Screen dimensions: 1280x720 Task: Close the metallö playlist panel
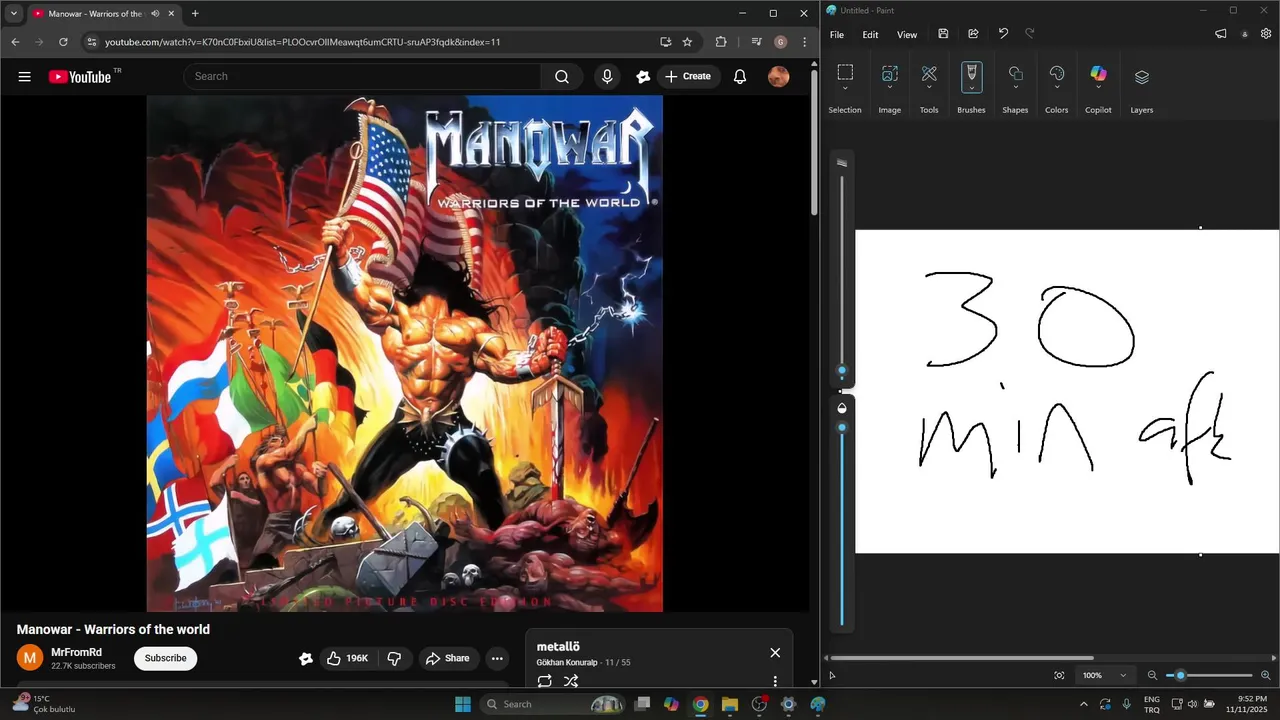tap(775, 652)
